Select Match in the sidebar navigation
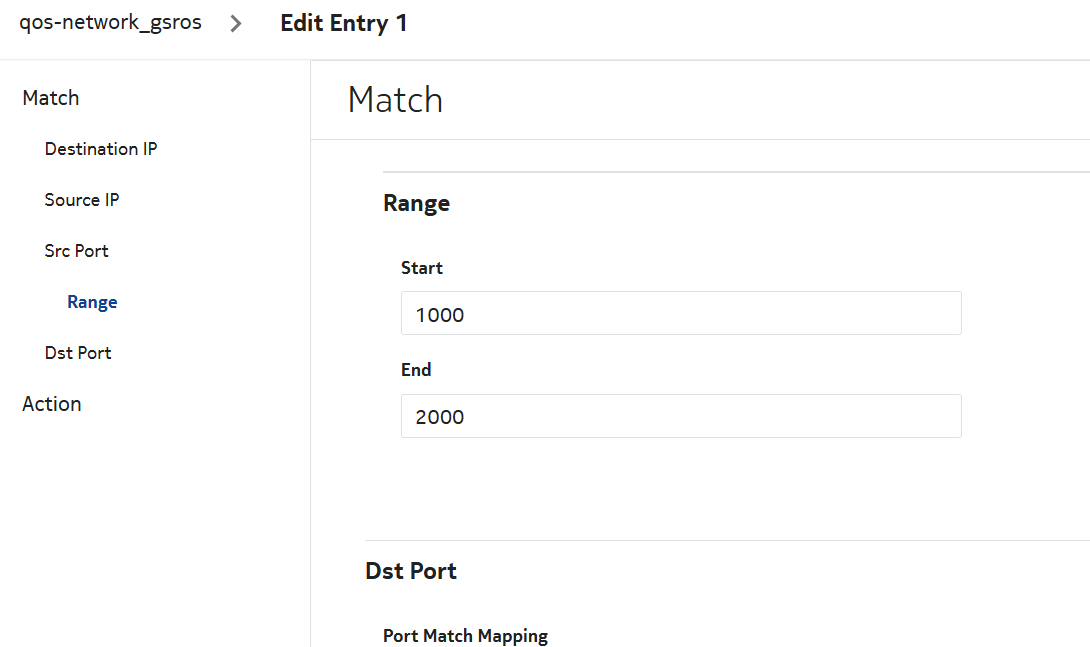 click(x=51, y=98)
